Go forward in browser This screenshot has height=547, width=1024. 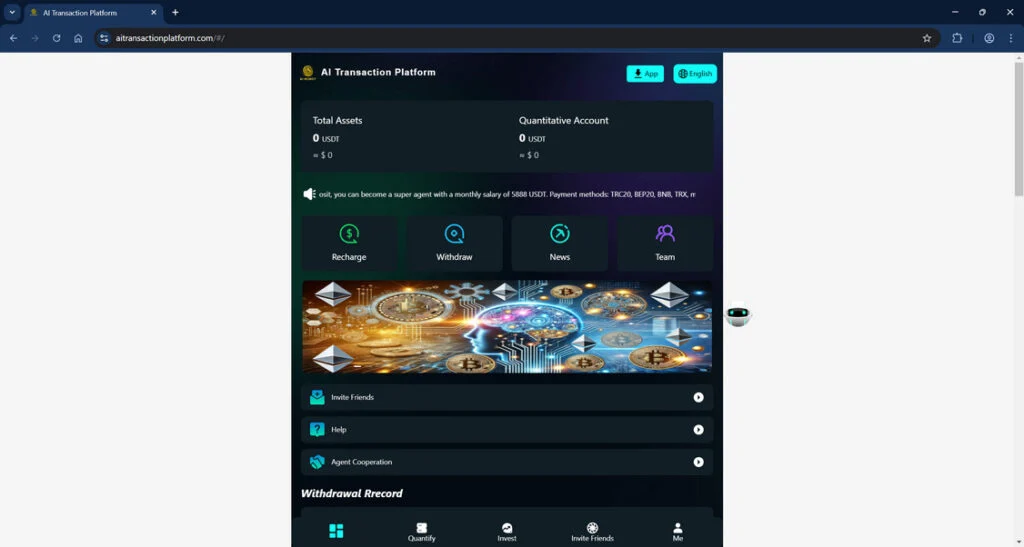click(x=35, y=38)
